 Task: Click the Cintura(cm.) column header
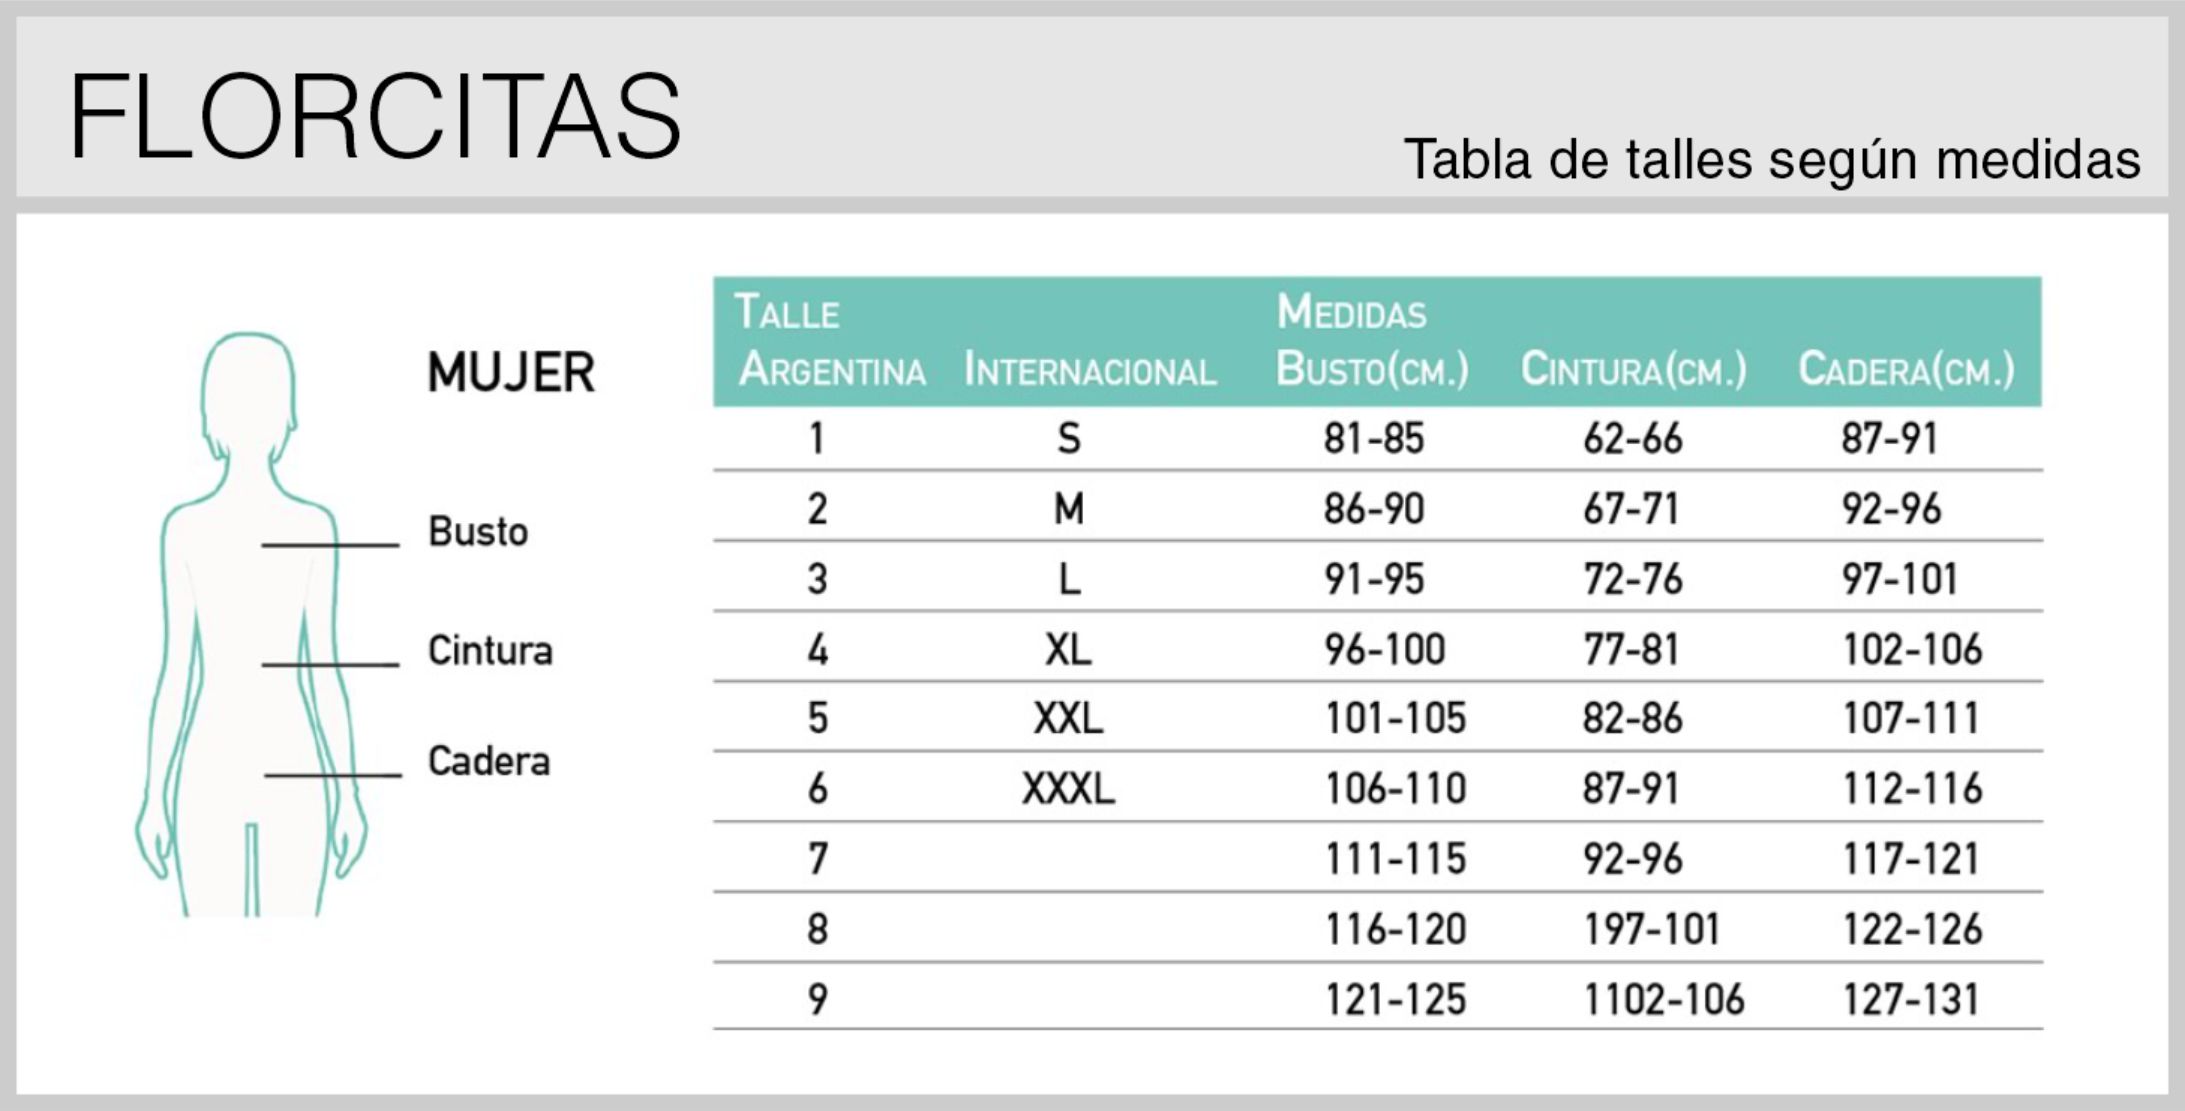click(x=1633, y=369)
